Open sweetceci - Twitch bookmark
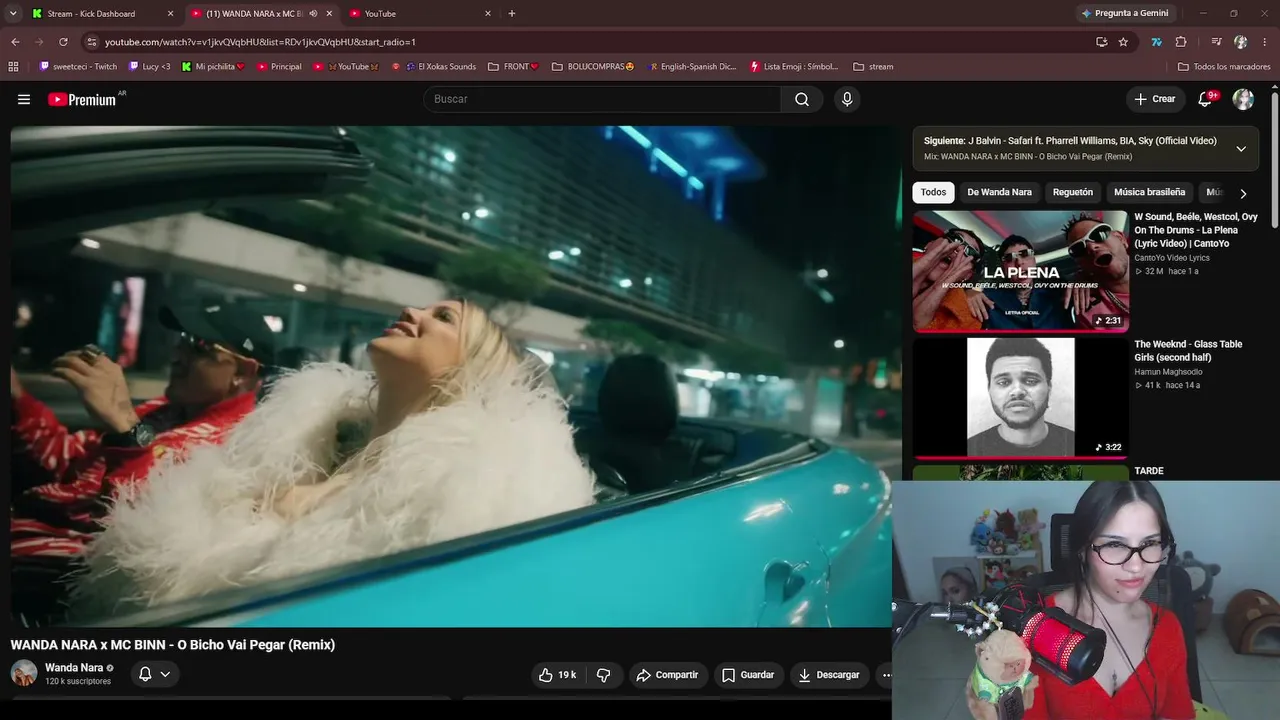The image size is (1280, 720). click(x=78, y=67)
